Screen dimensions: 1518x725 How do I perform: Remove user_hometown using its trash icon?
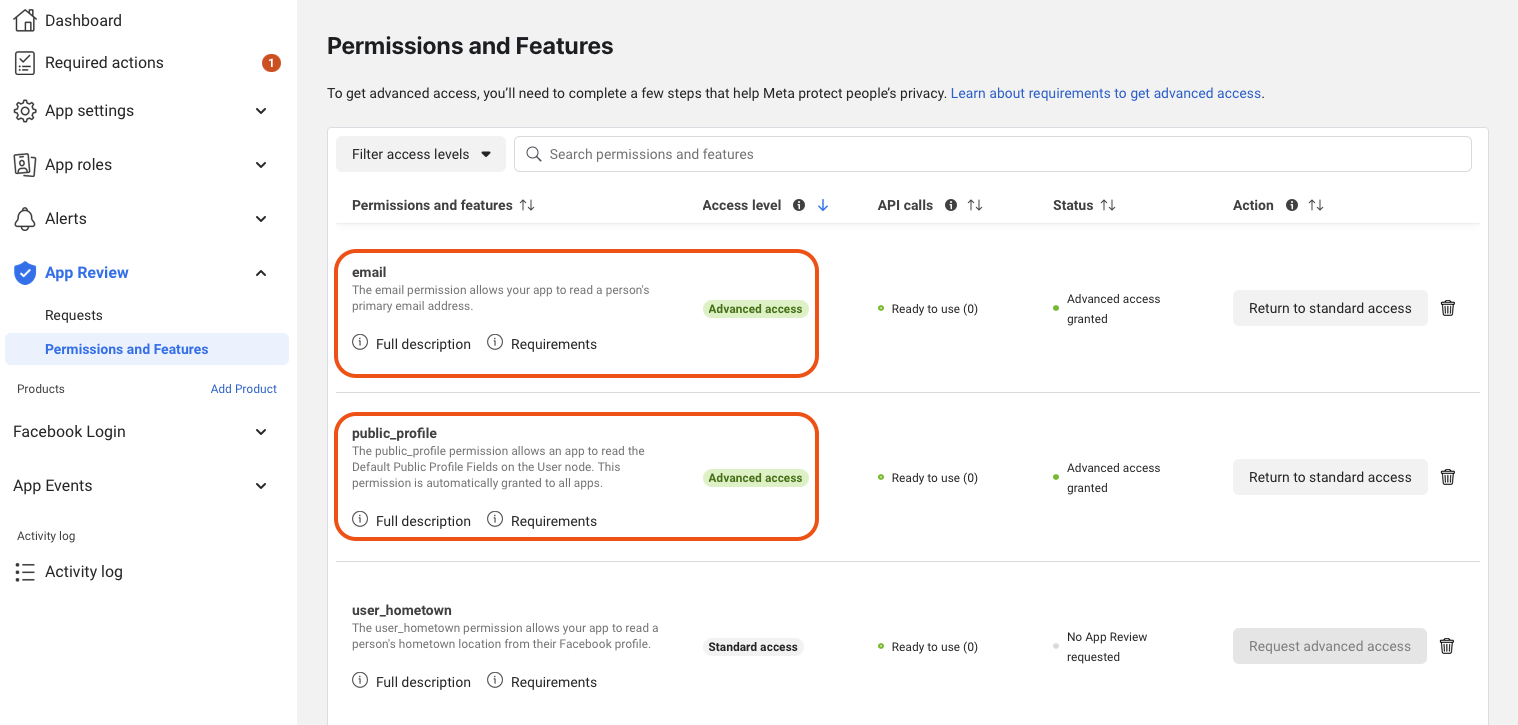pyautogui.click(x=1446, y=646)
